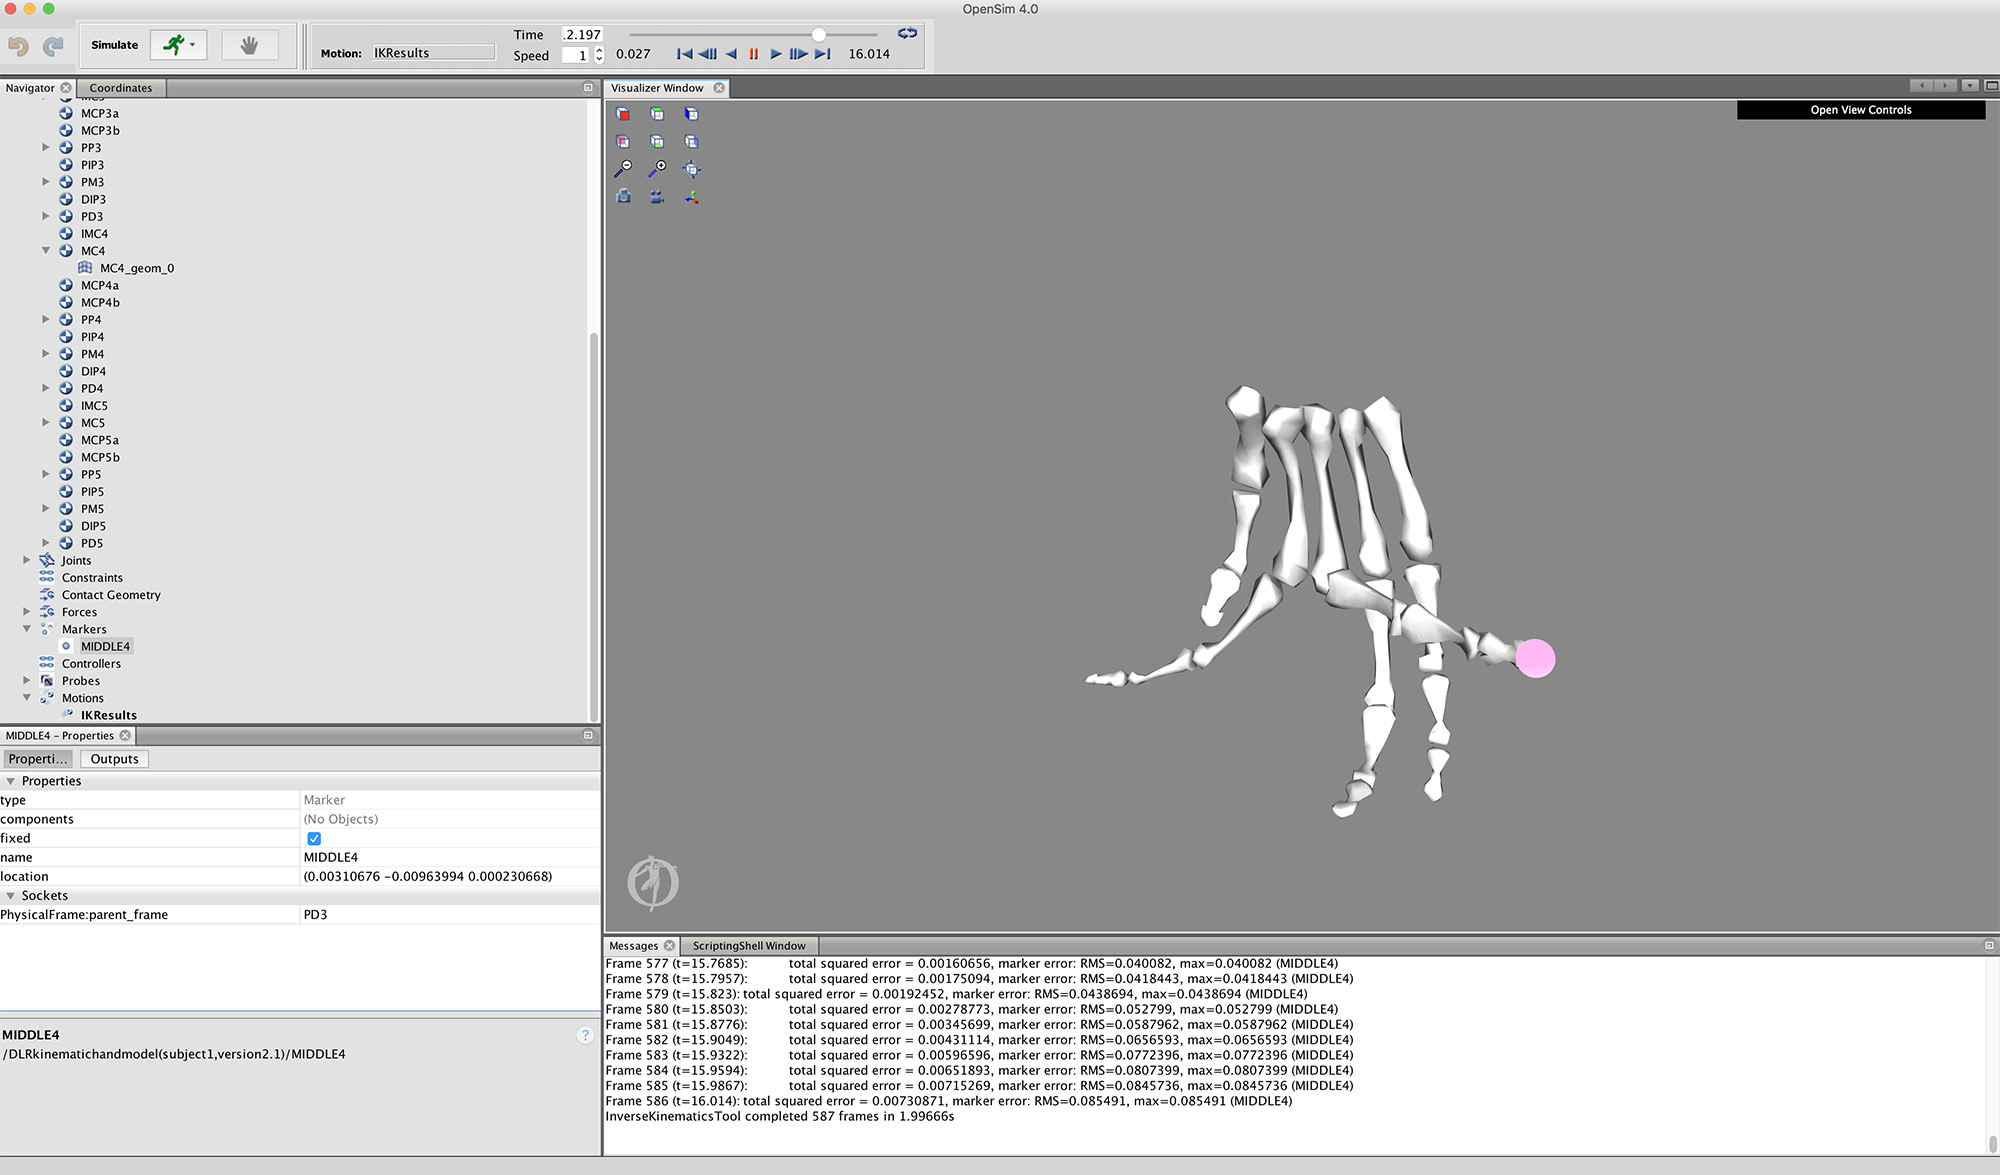This screenshot has width=2000, height=1175.
Task: Switch to the Properties tab in the MIDDLE4 panel
Action: point(38,759)
